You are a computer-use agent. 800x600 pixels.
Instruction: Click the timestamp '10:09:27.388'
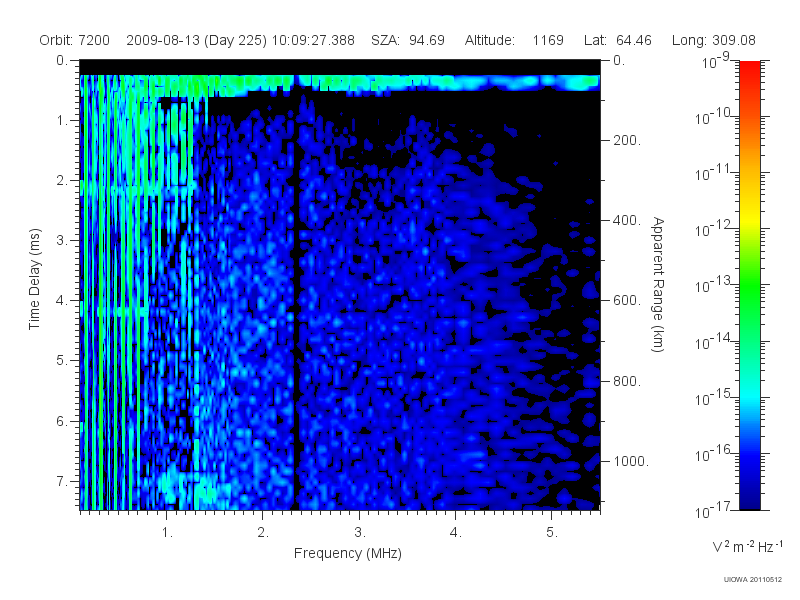point(313,40)
